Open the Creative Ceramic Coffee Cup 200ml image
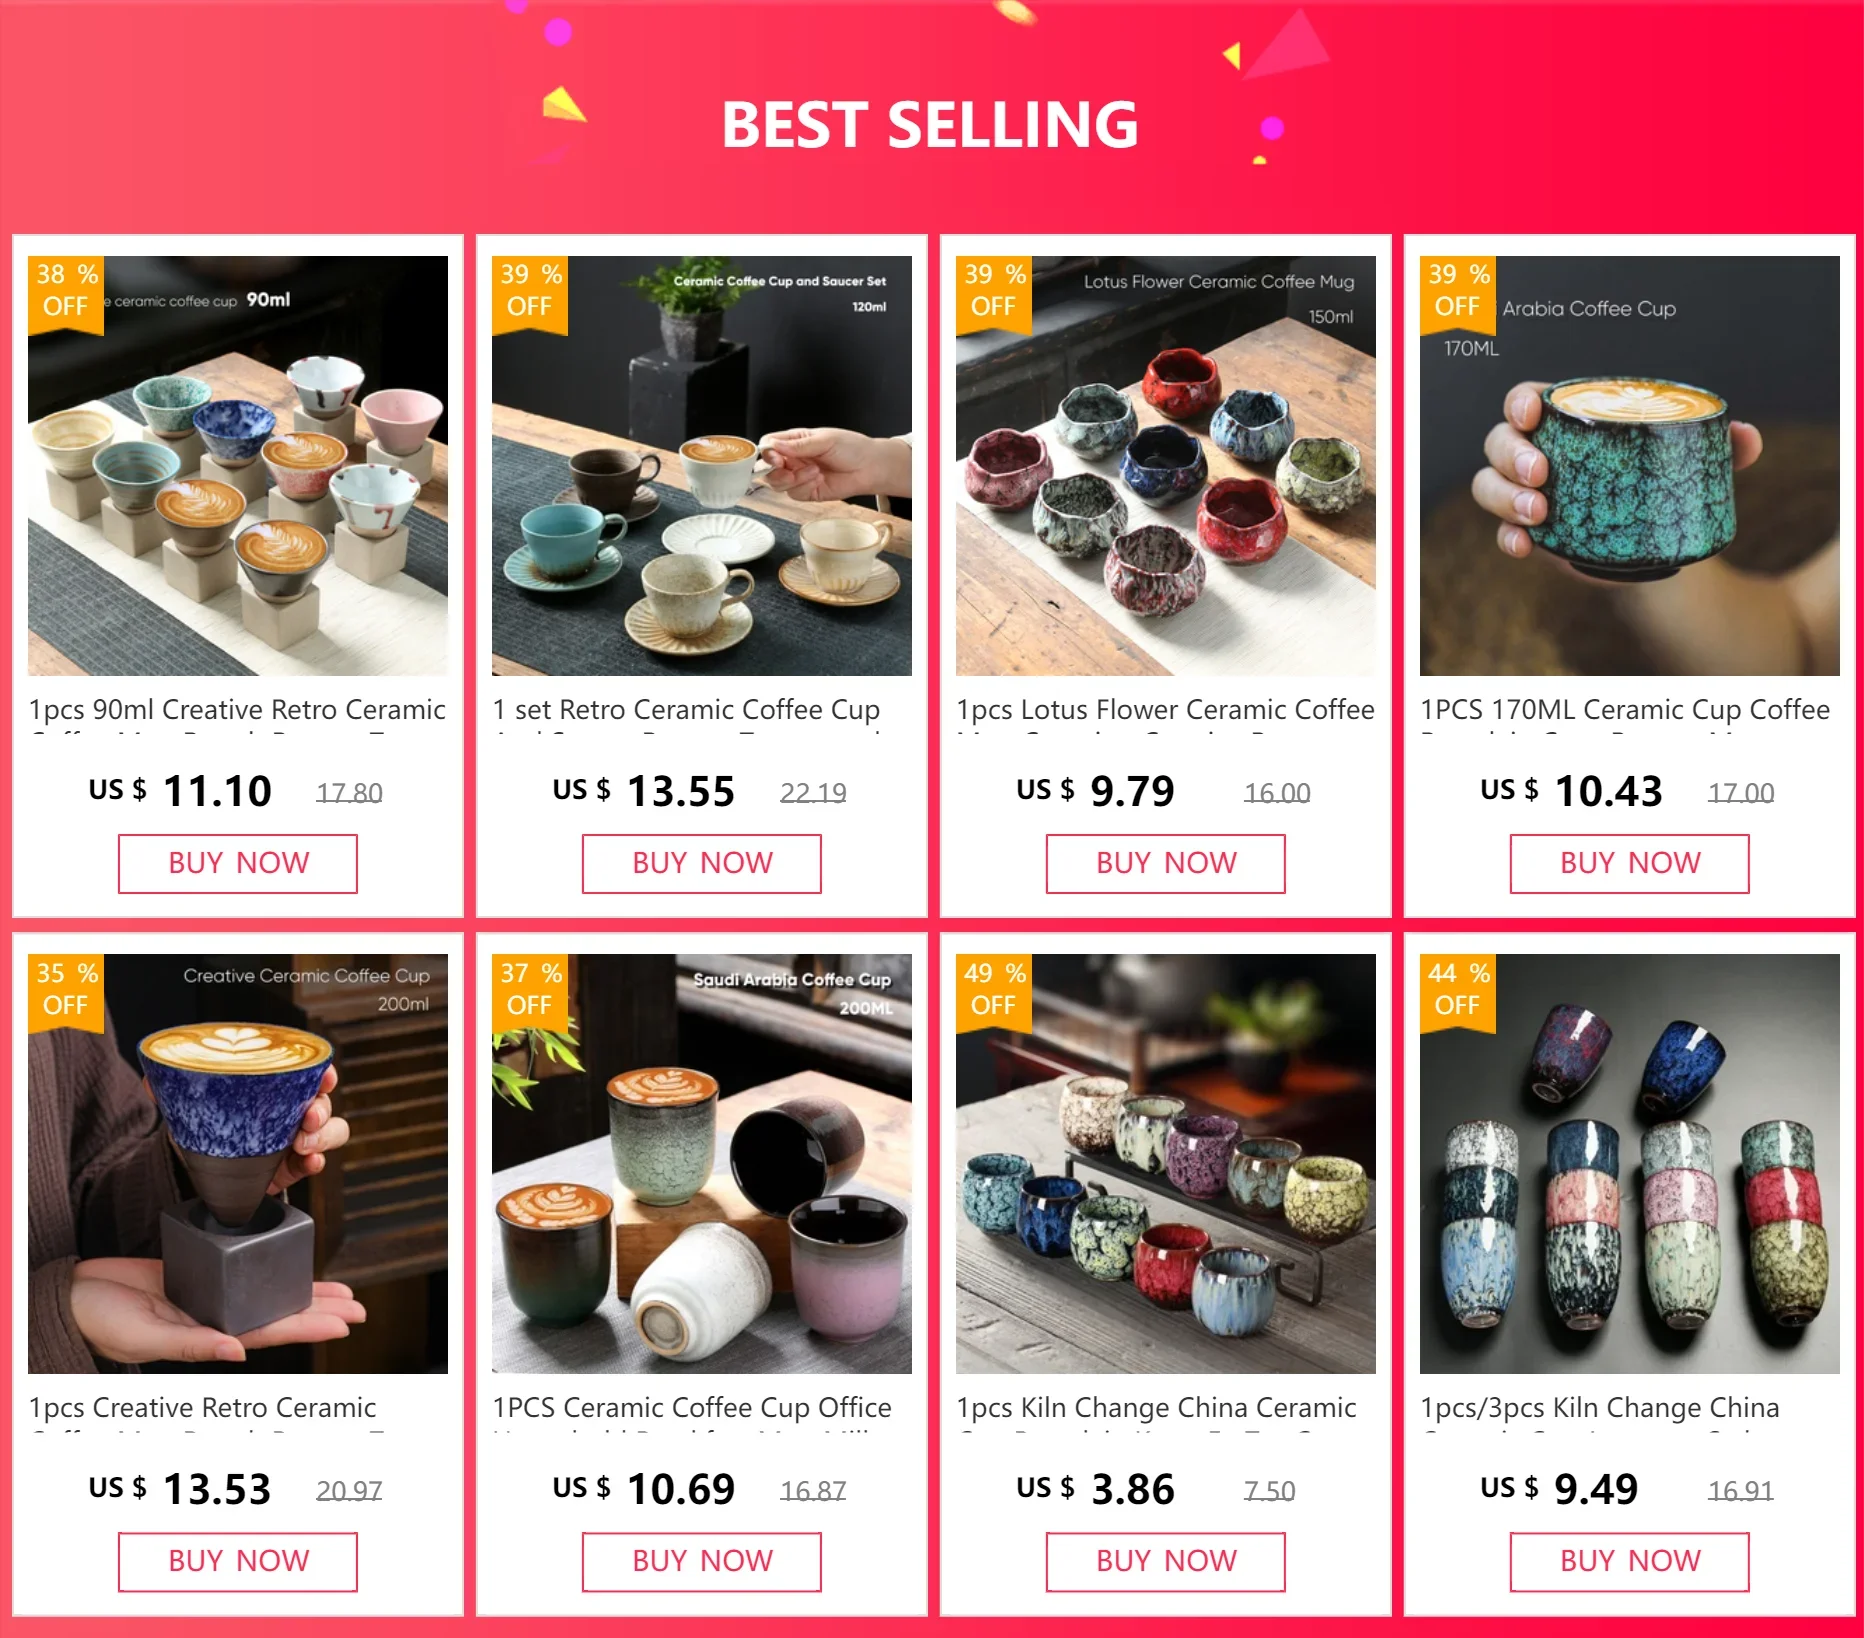1864x1638 pixels. pyautogui.click(x=238, y=1164)
